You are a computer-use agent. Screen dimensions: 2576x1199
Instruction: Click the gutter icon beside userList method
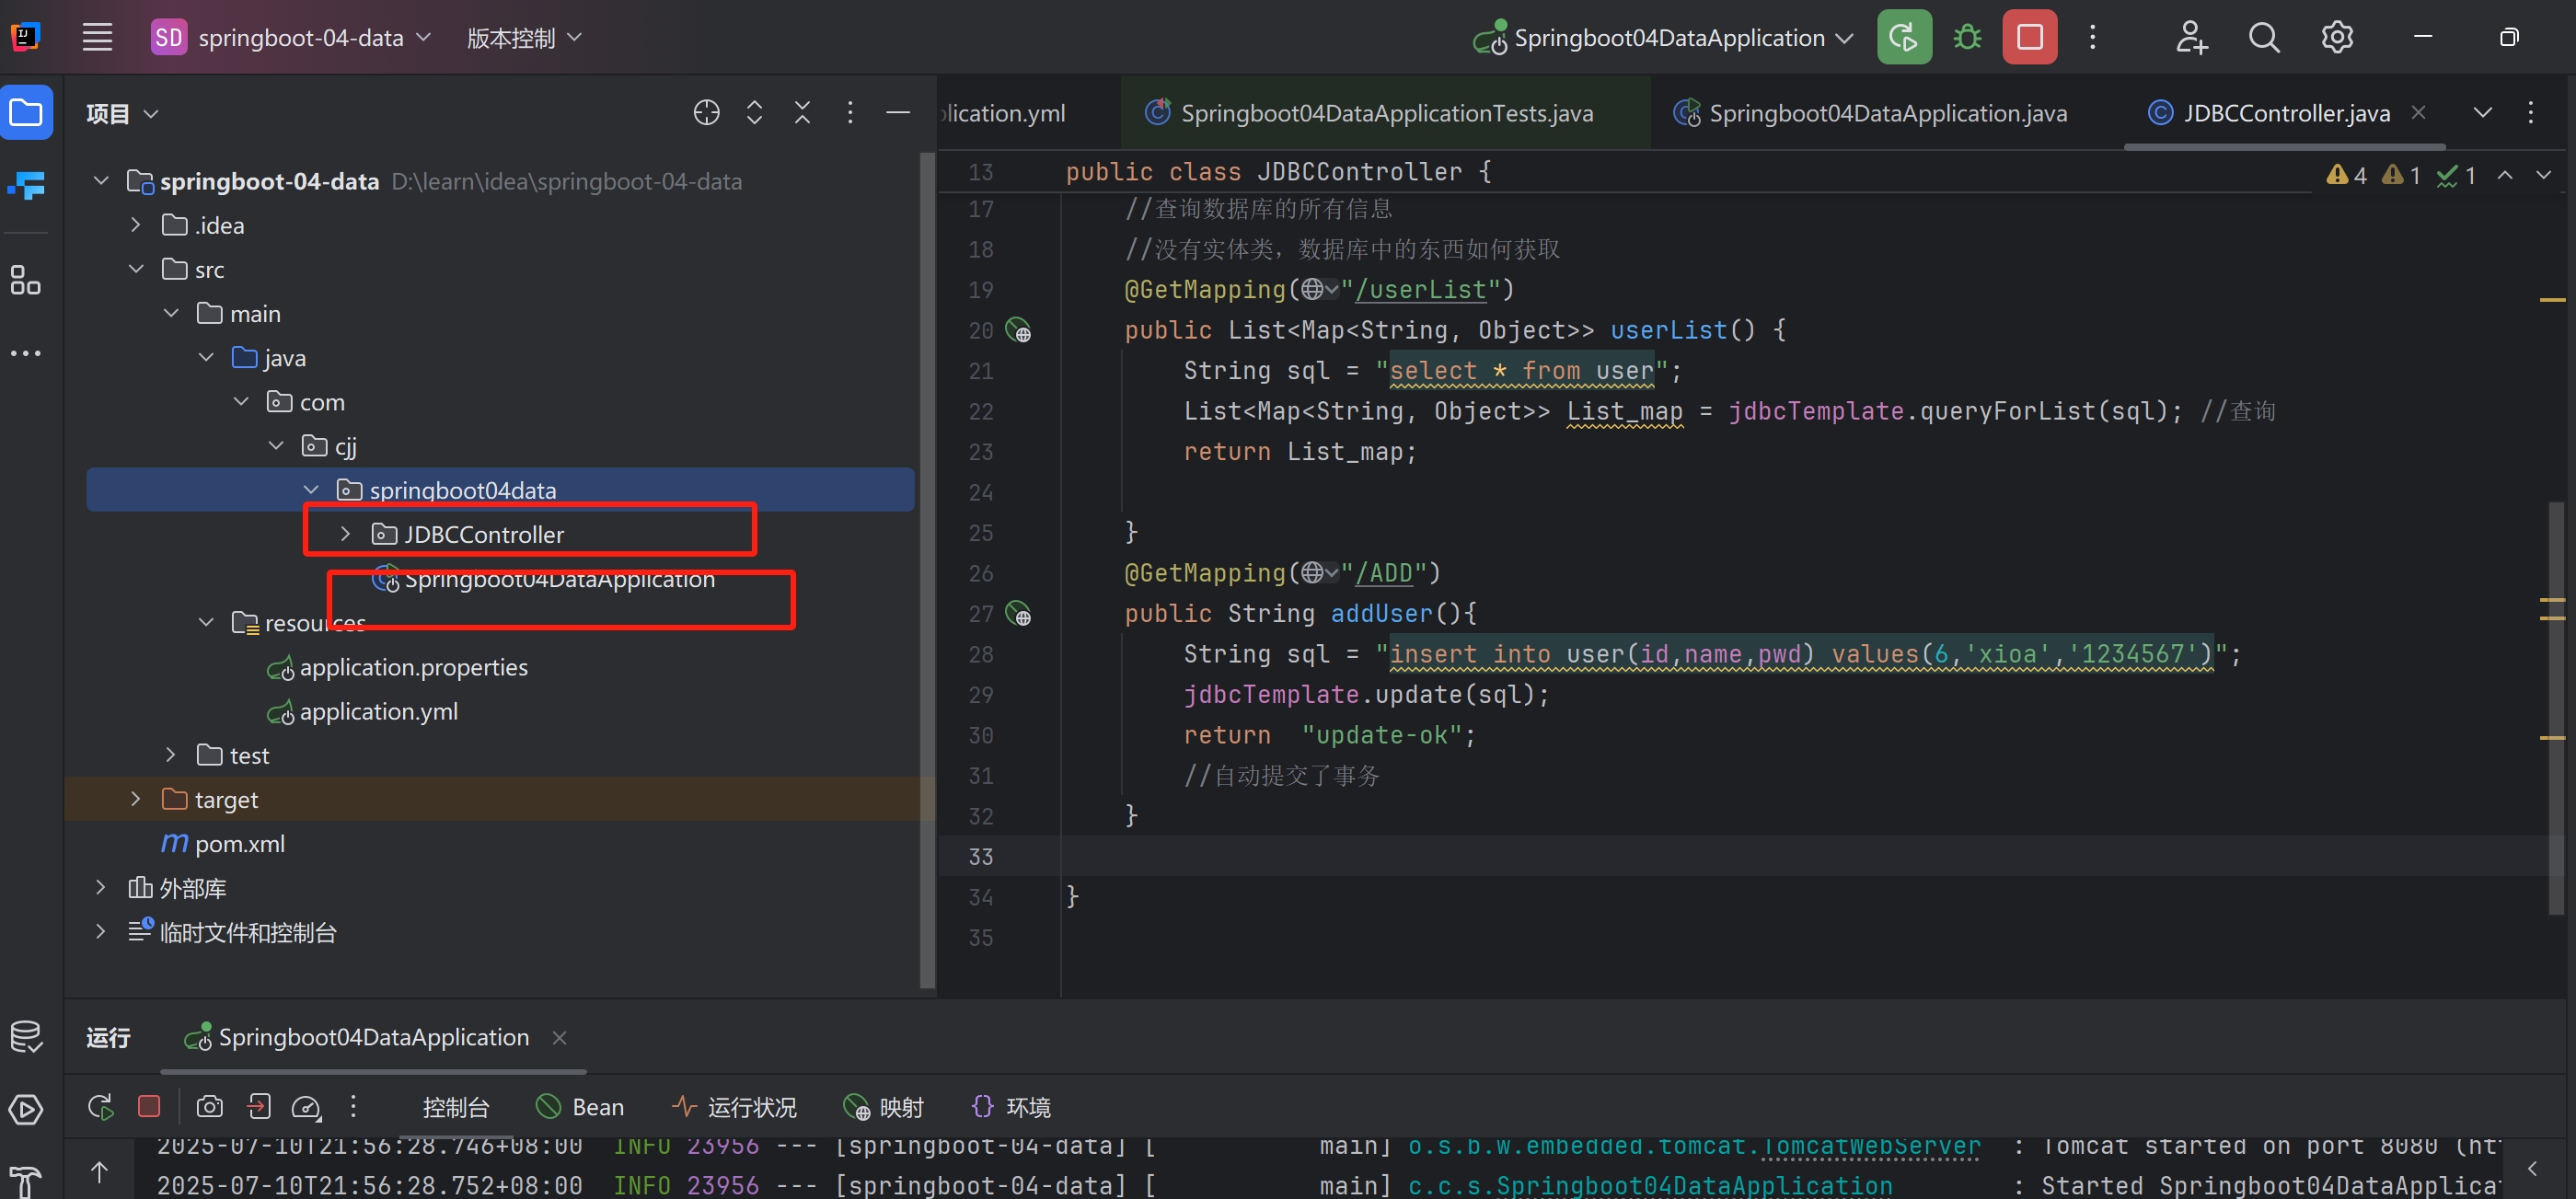coord(1018,330)
